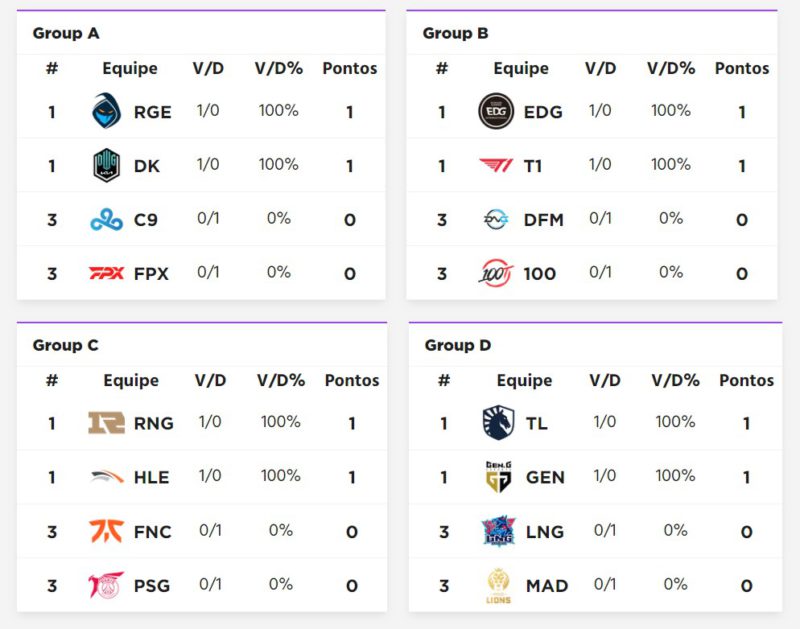Click the DFM team logo

tap(496, 219)
